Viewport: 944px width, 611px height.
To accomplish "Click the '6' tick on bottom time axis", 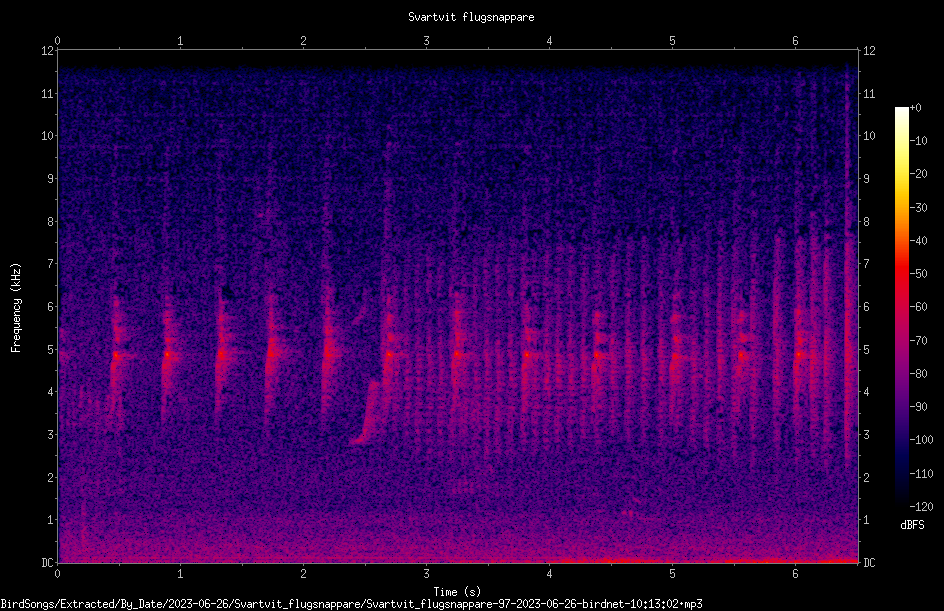I will coord(795,574).
